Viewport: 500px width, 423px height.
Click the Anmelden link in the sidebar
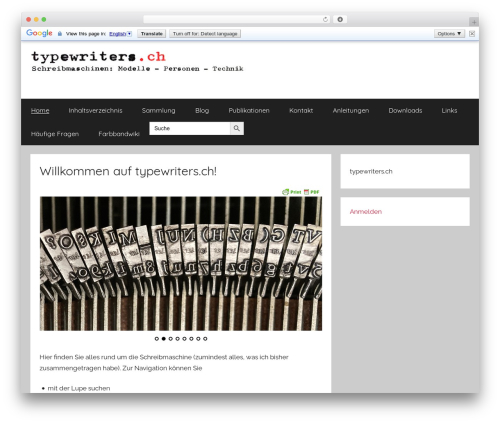click(366, 212)
